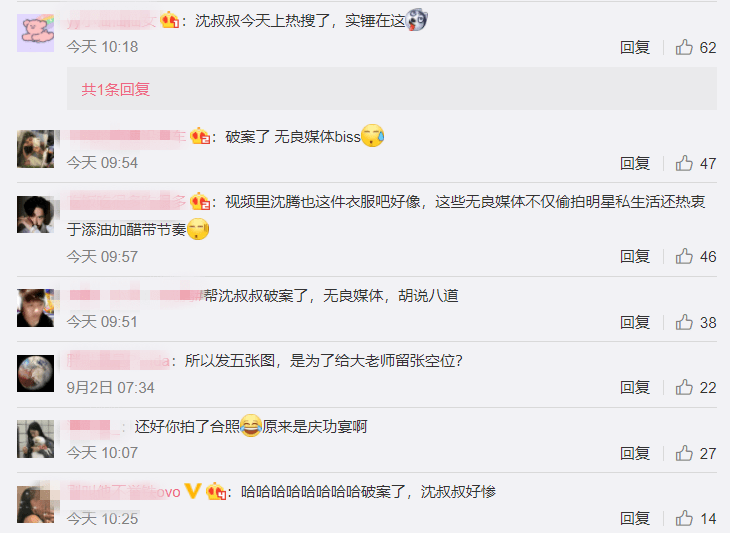Open the pink bear avatar profile
Viewport: 730px width, 533px height.
[x=35, y=33]
